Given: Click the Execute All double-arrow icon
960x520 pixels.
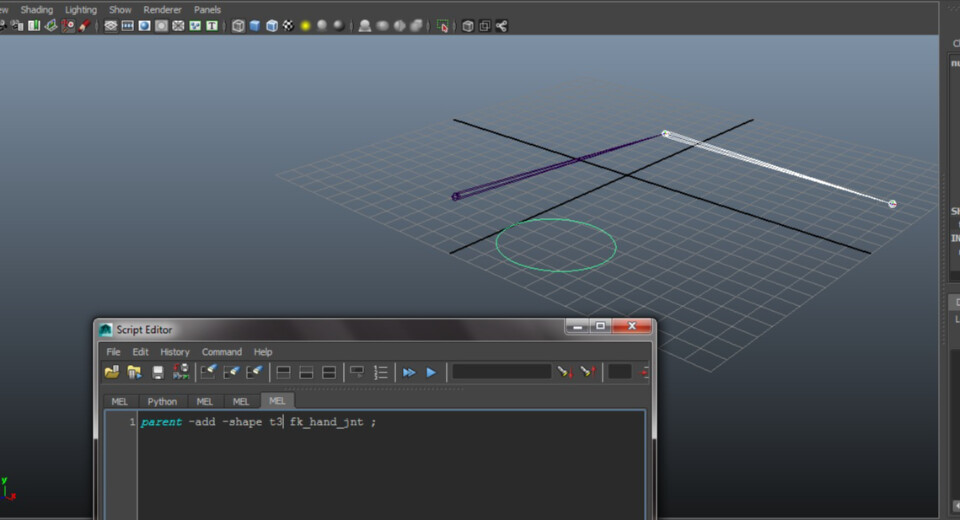Looking at the screenshot, I should [x=409, y=372].
